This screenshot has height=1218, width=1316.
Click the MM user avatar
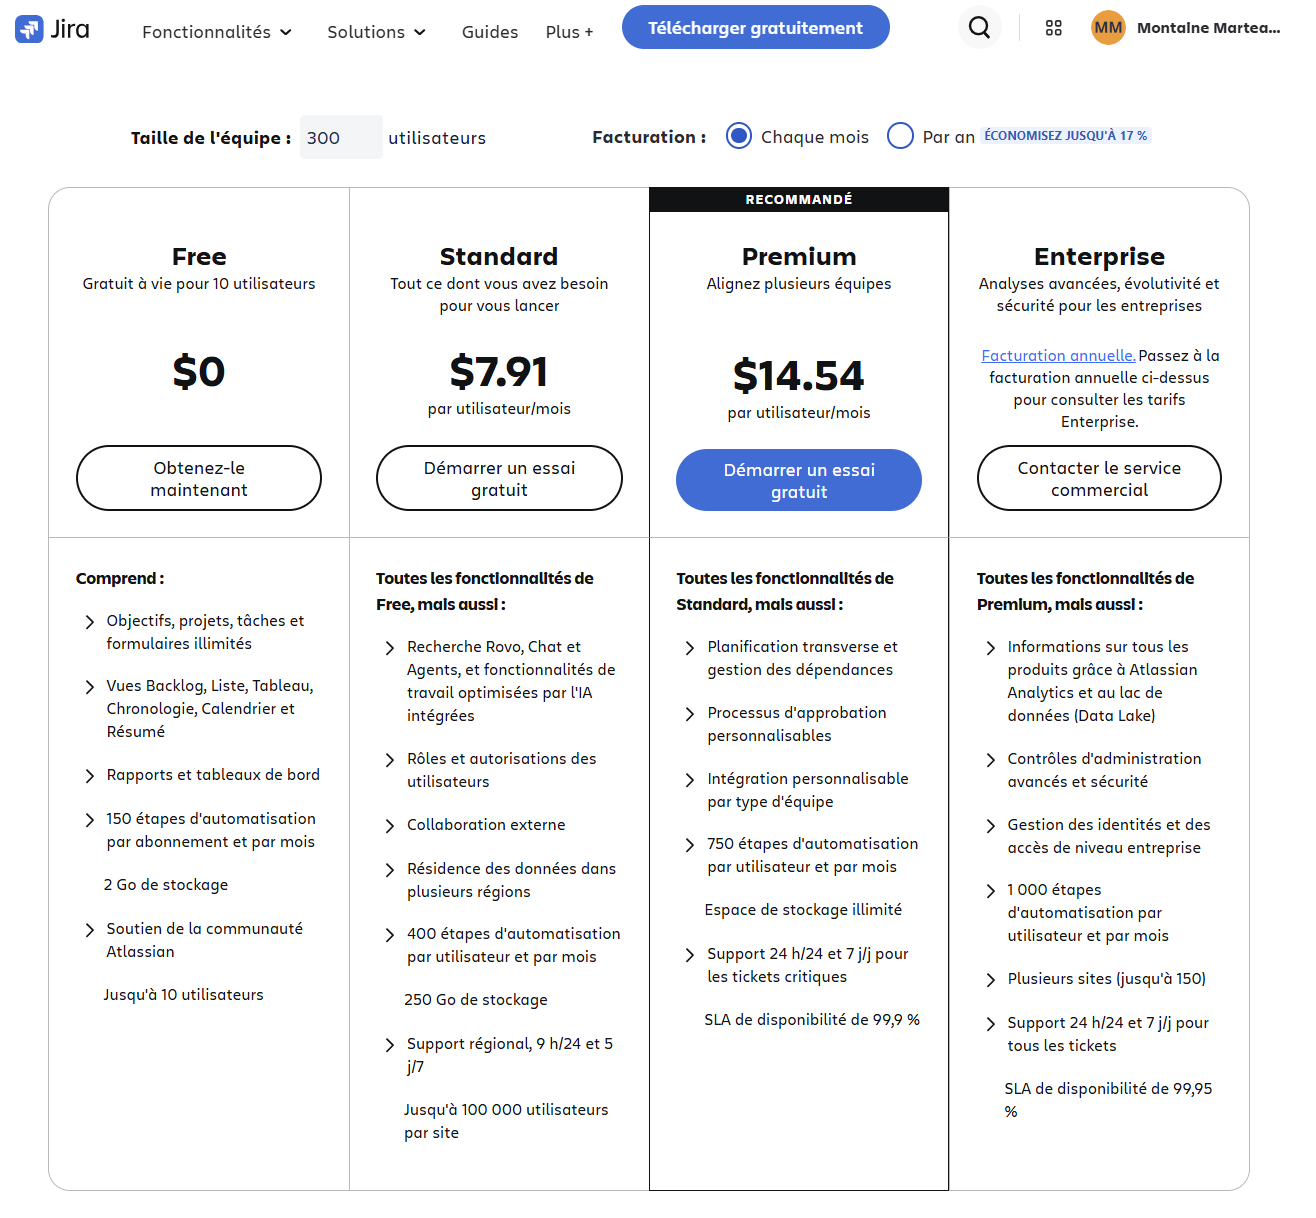[1108, 28]
